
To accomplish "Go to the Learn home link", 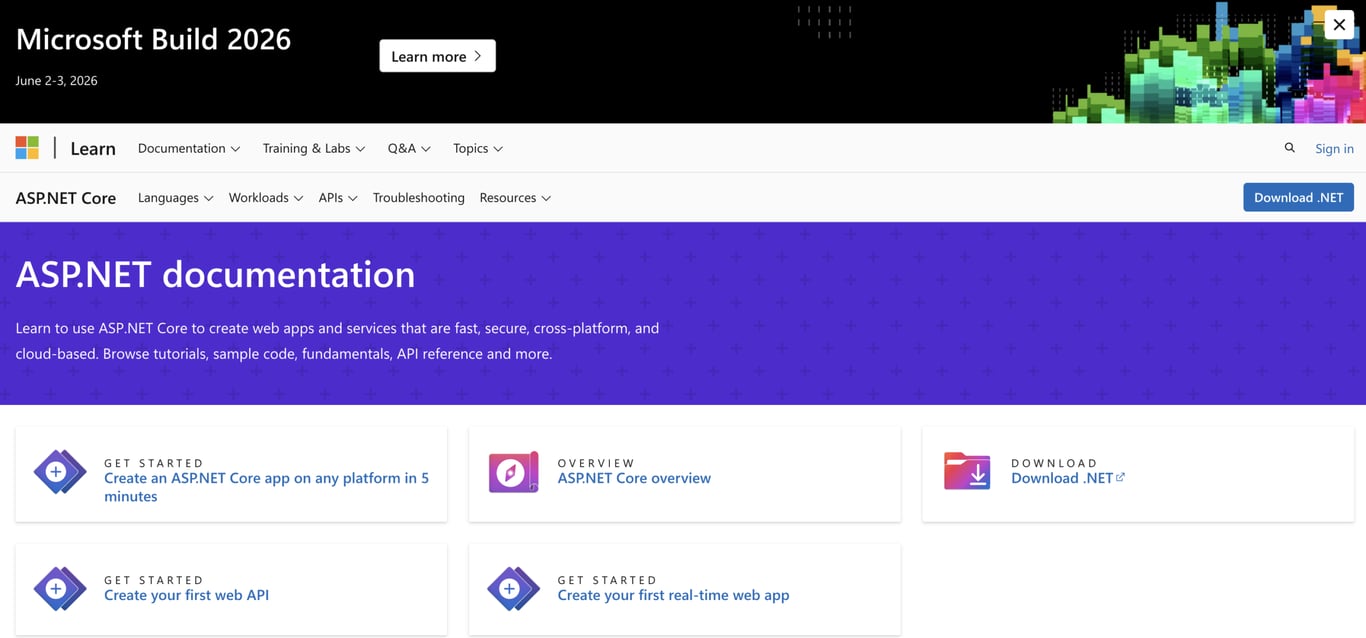I will (93, 148).
